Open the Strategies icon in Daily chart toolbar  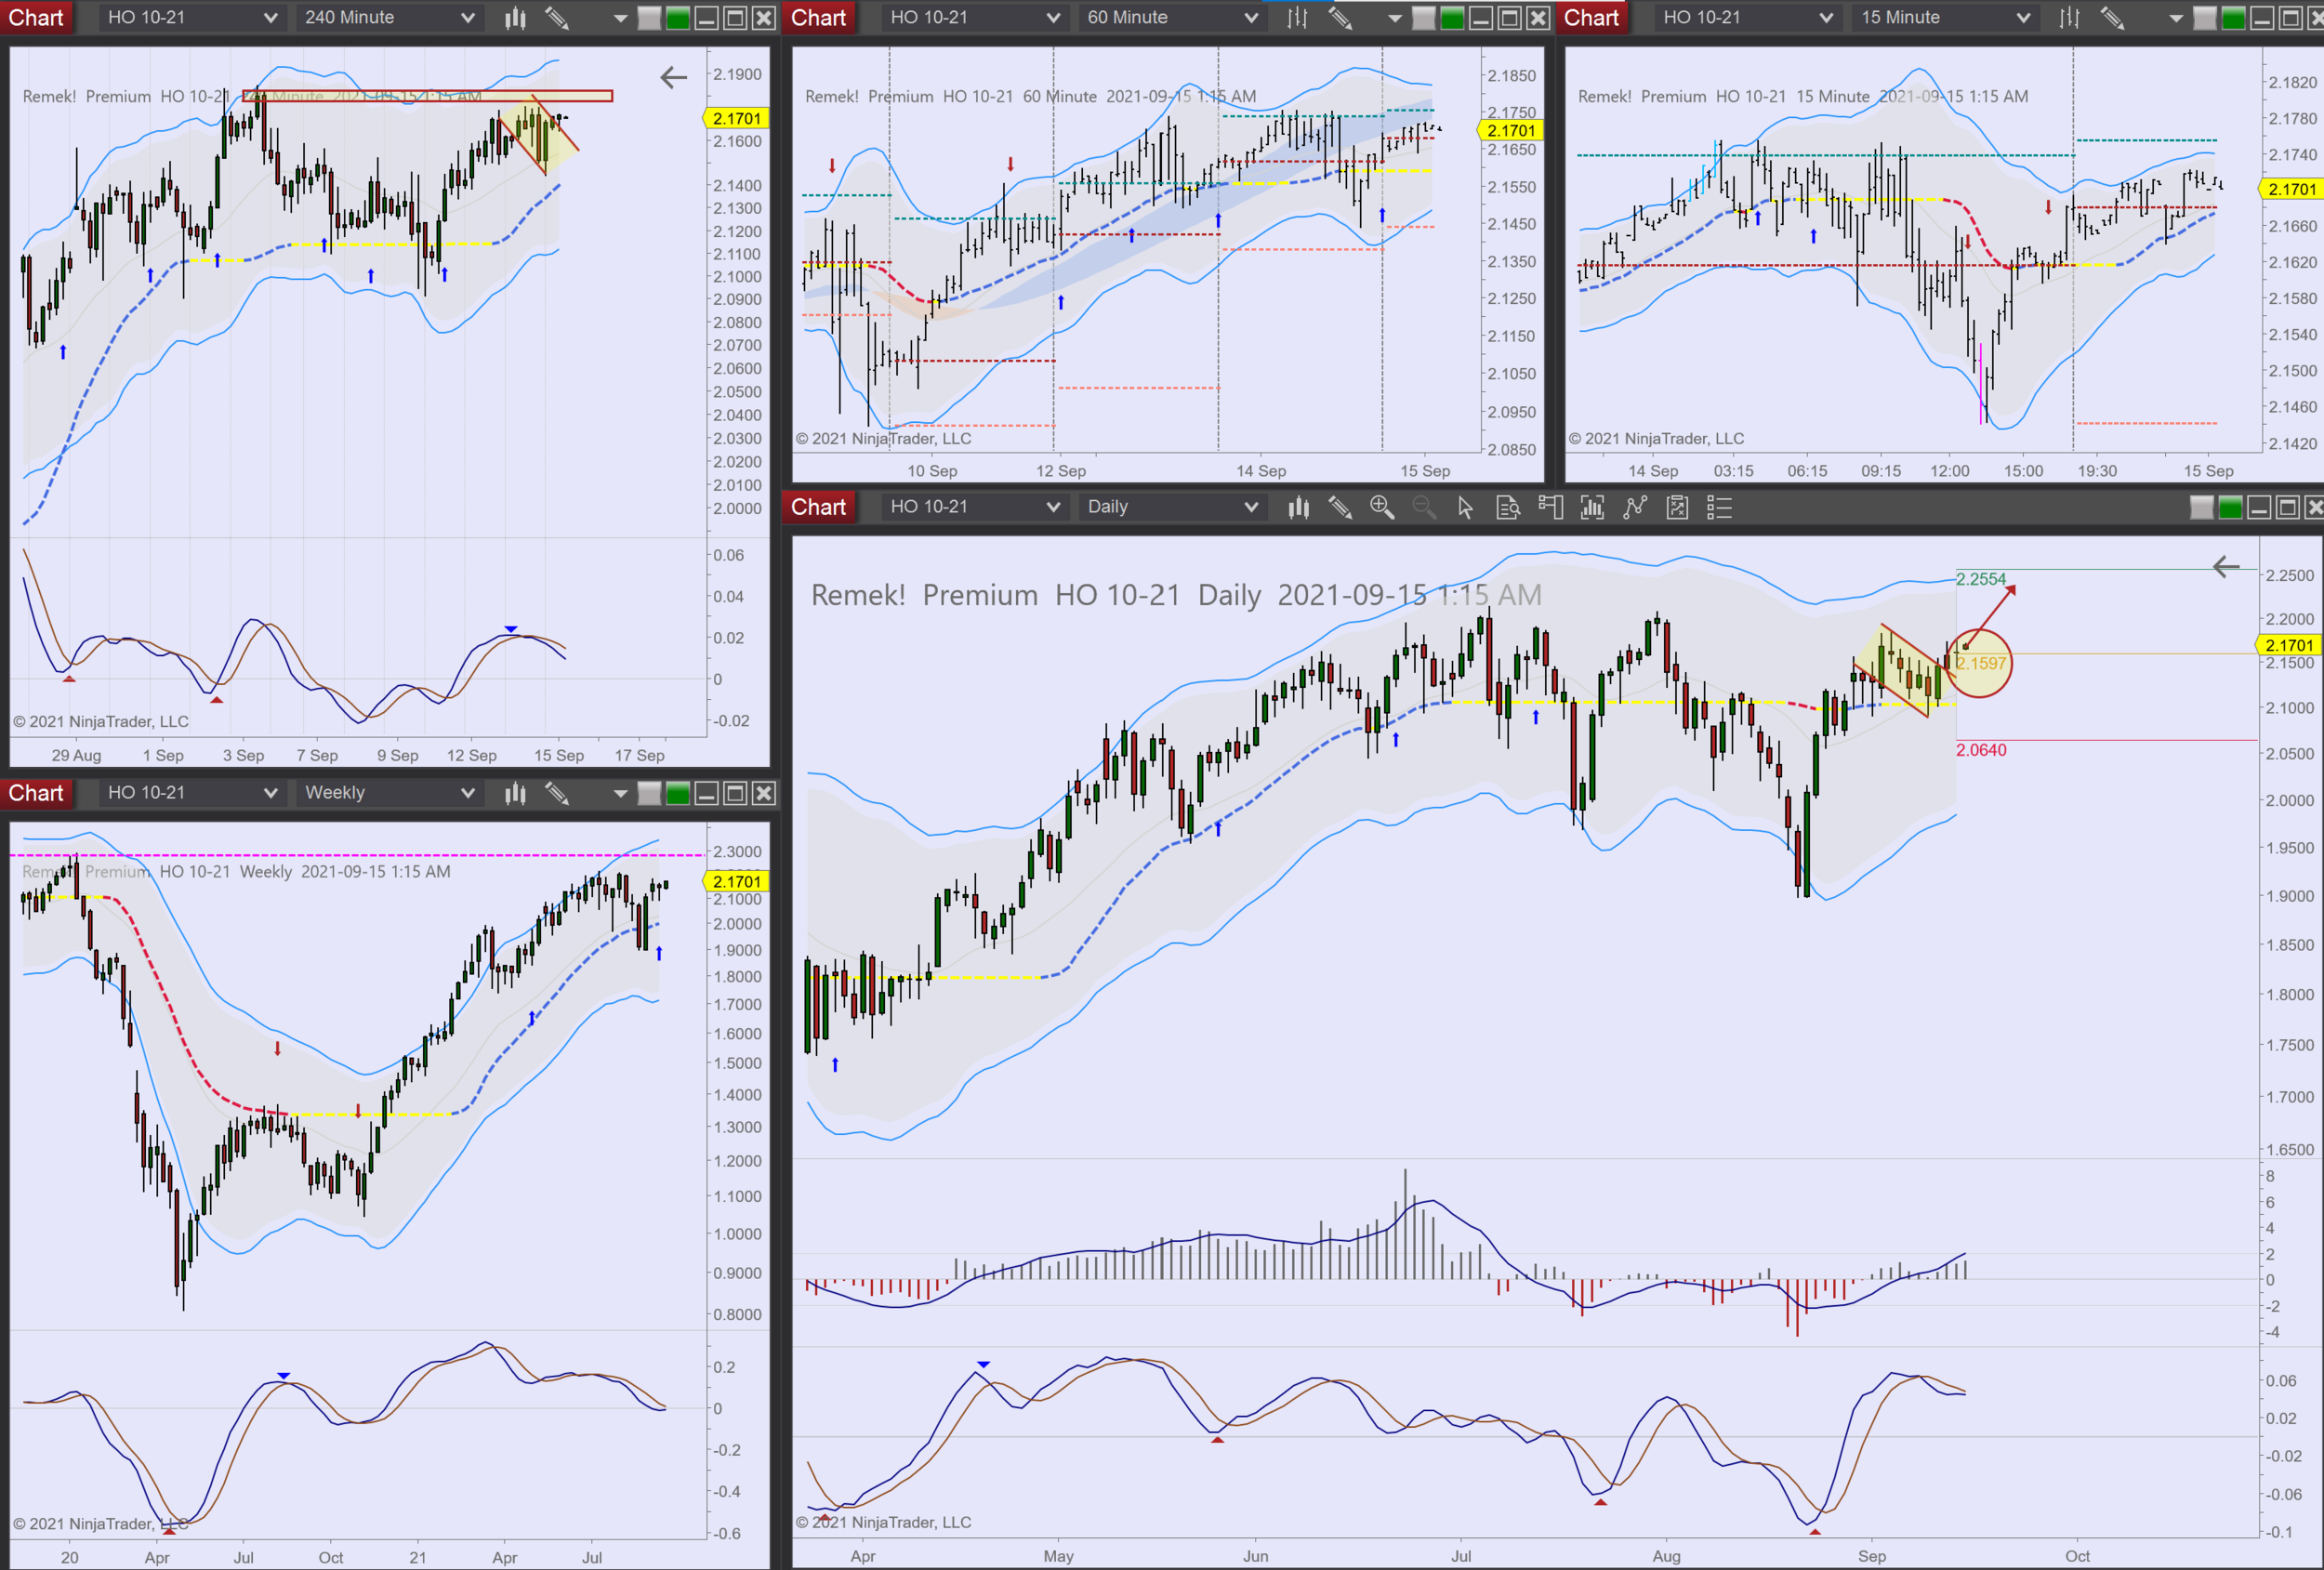coord(1677,508)
